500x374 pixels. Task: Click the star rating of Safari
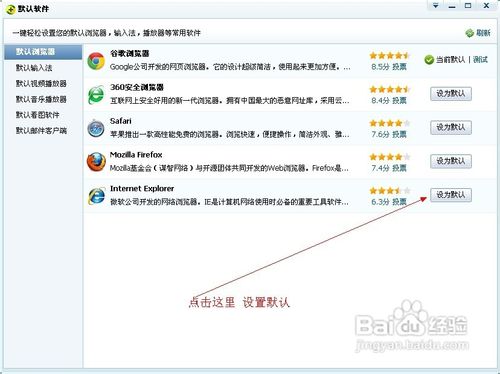point(390,123)
